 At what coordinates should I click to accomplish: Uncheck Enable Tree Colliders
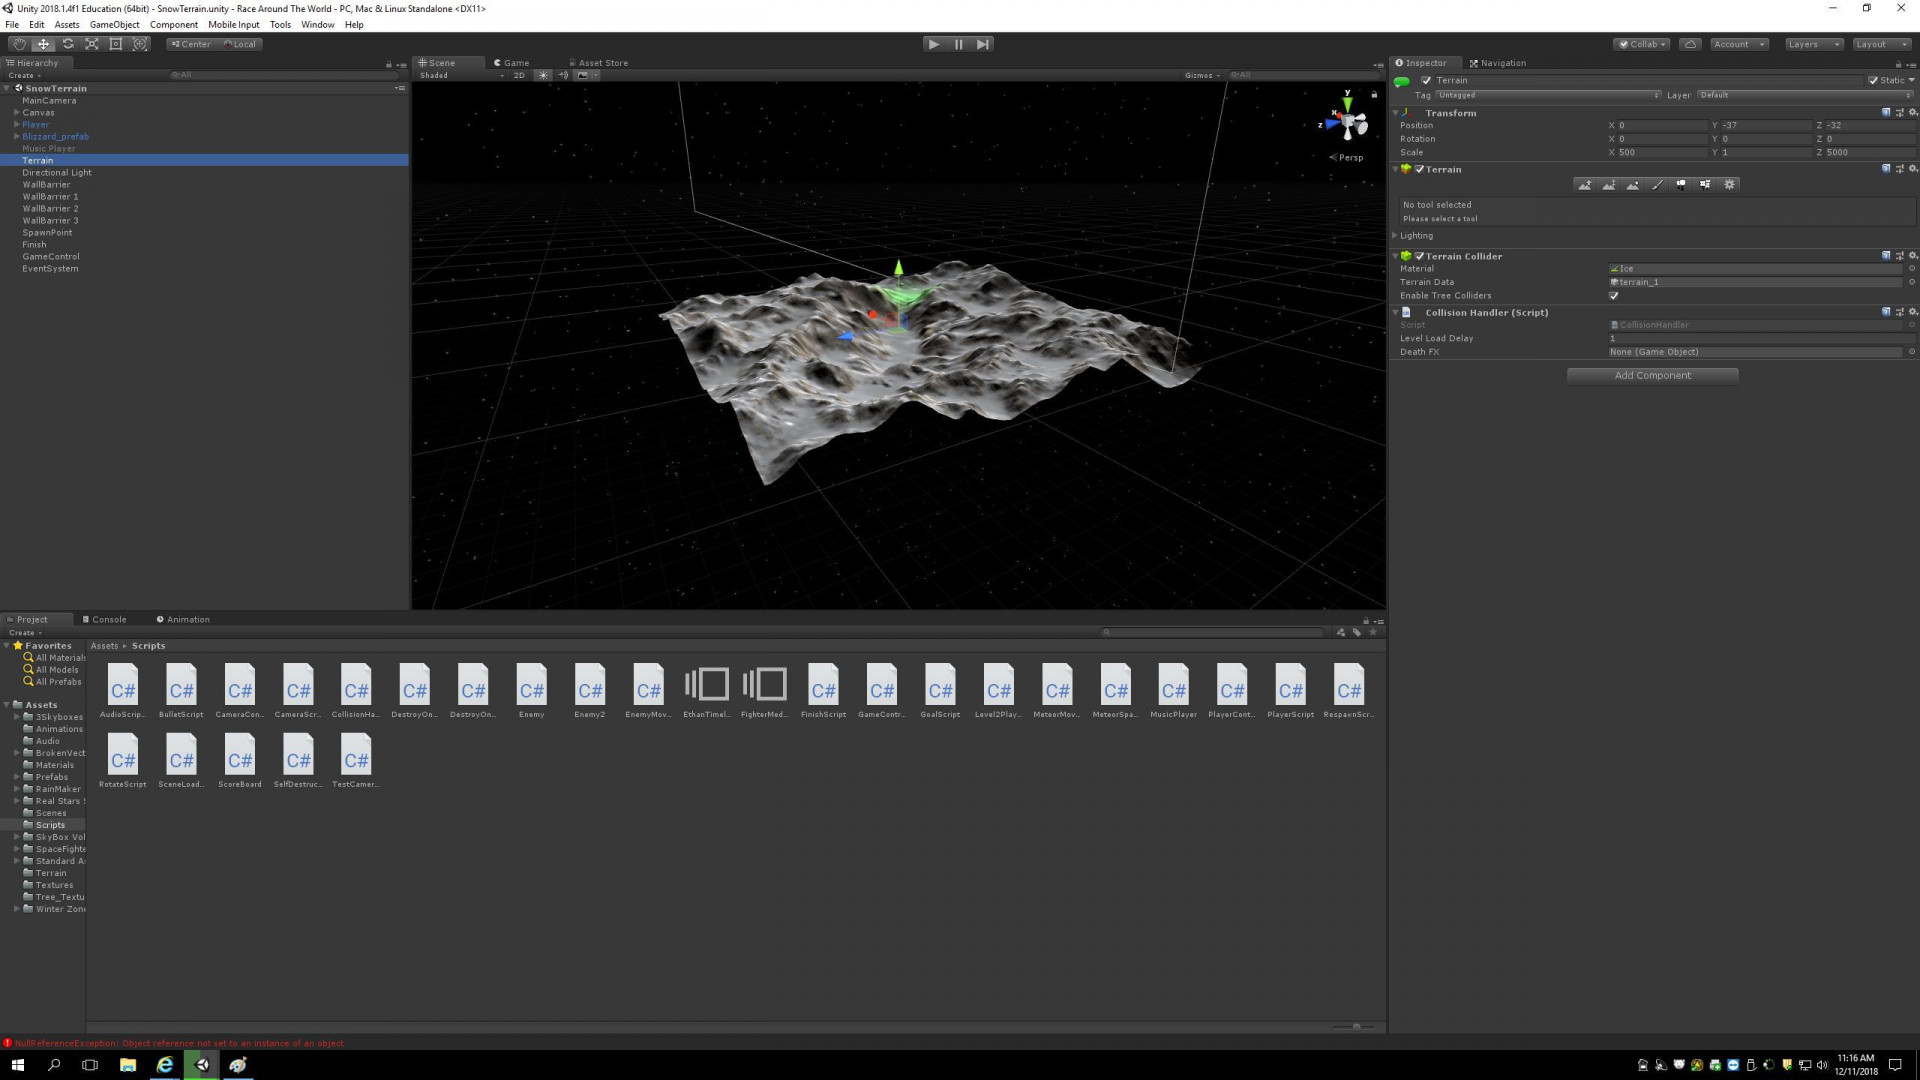(x=1613, y=296)
